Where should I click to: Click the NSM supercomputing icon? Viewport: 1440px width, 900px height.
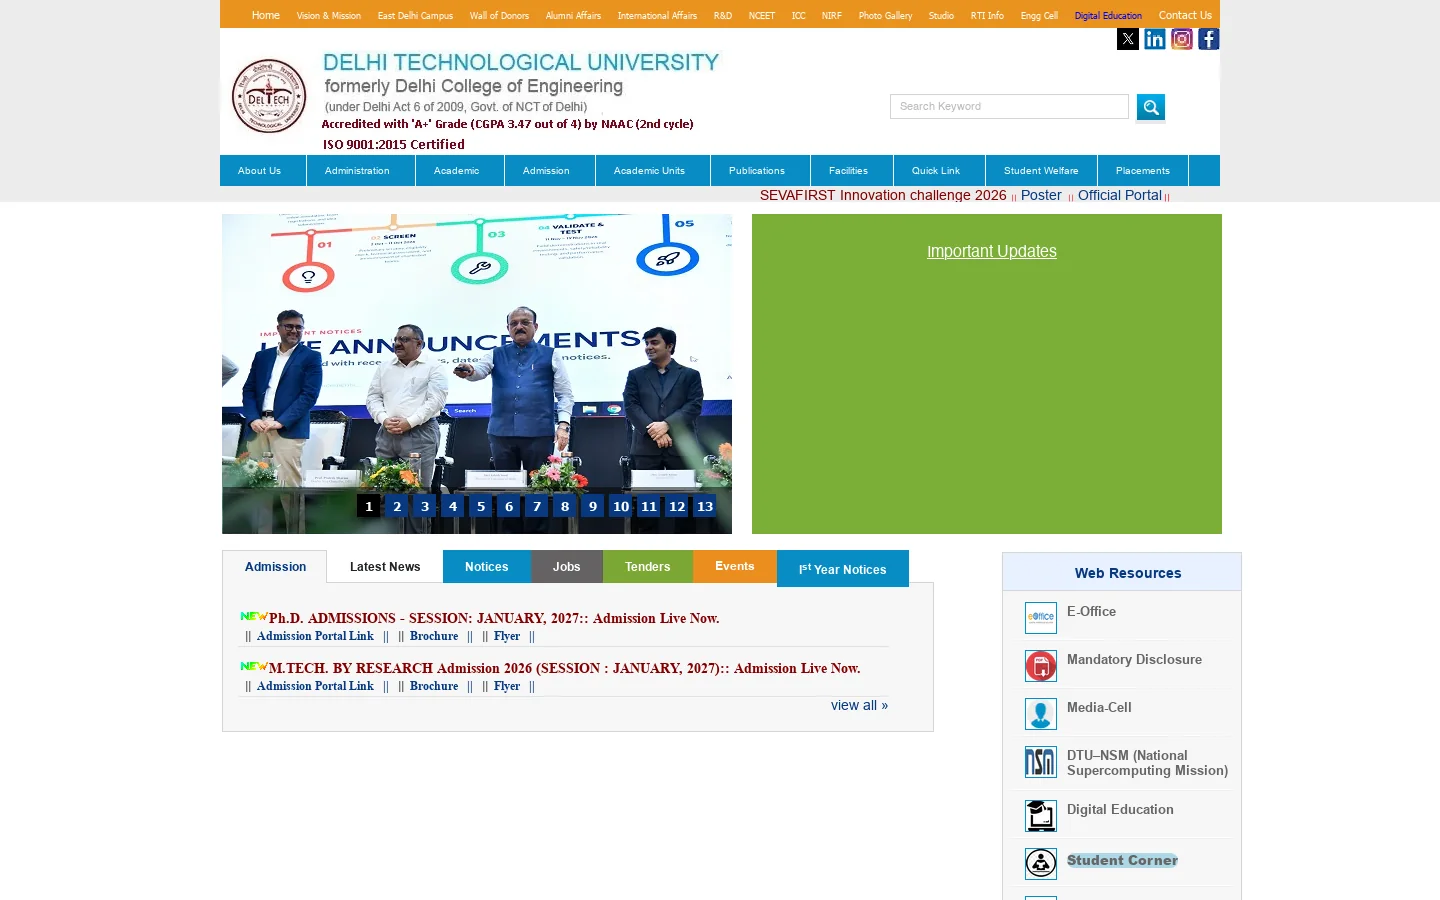pos(1041,762)
